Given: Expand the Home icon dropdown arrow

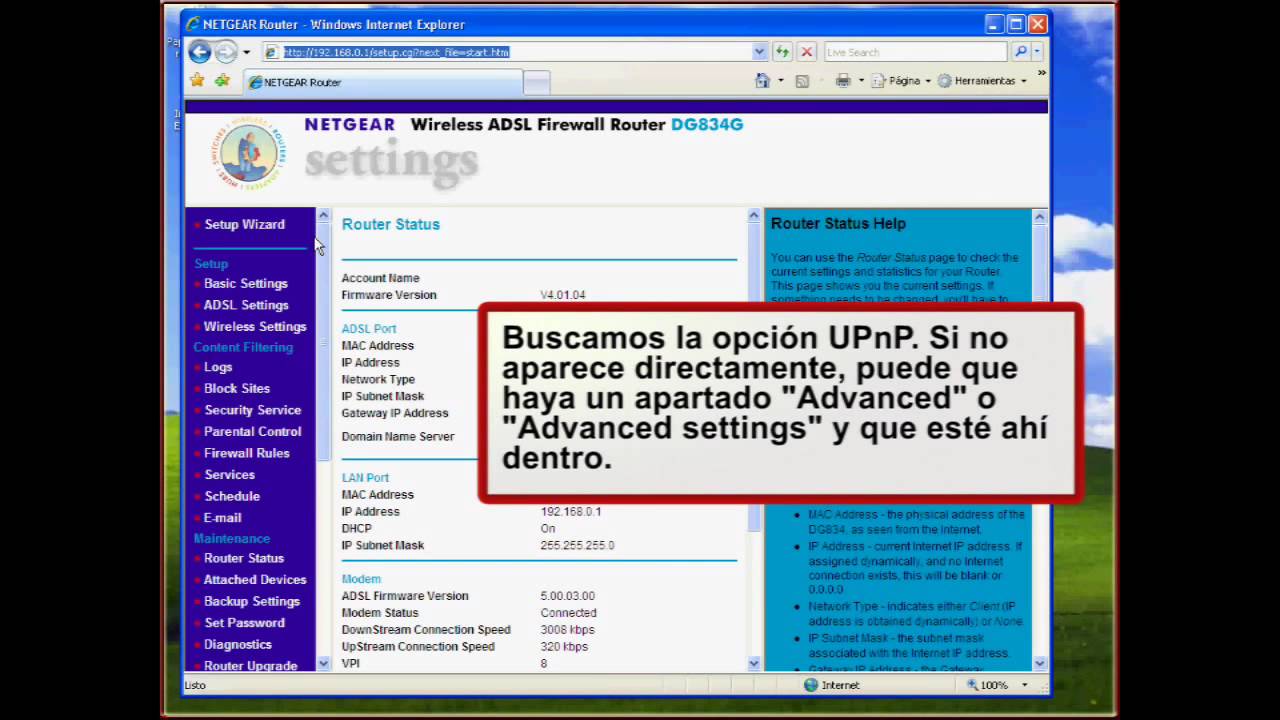Looking at the screenshot, I should tap(780, 81).
